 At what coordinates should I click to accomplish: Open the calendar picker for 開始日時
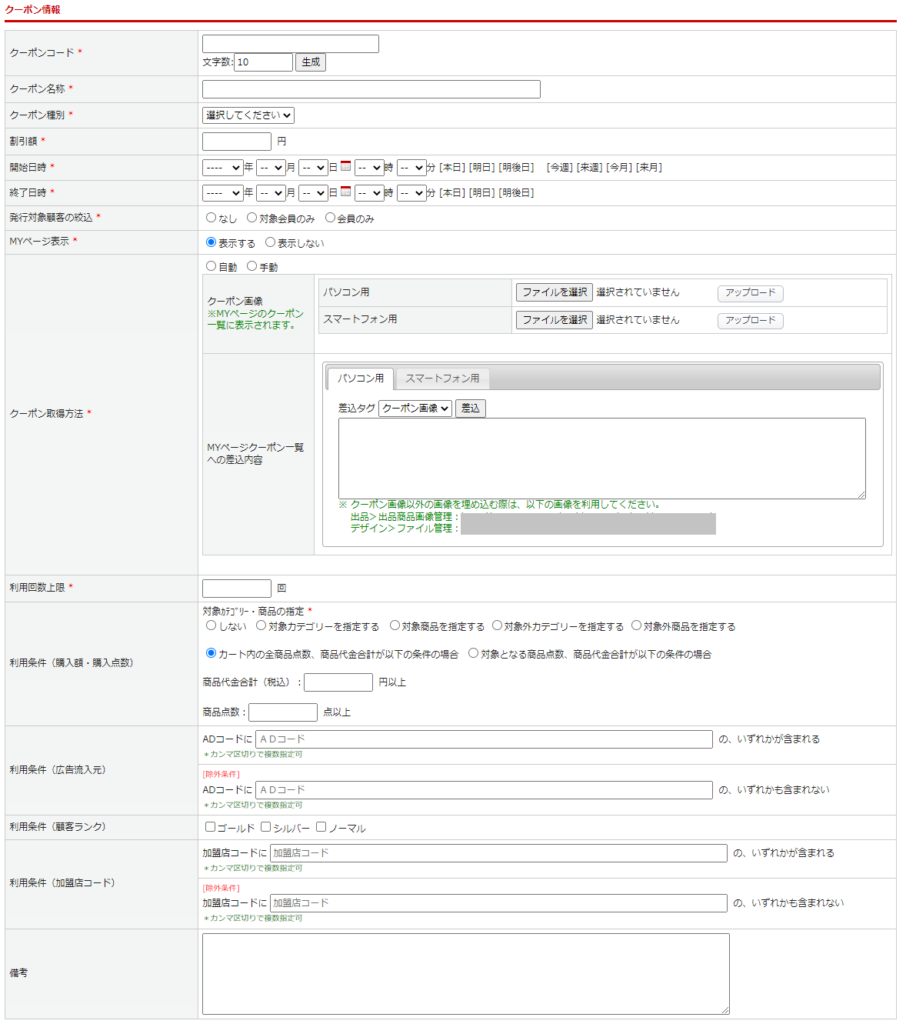[x=346, y=166]
